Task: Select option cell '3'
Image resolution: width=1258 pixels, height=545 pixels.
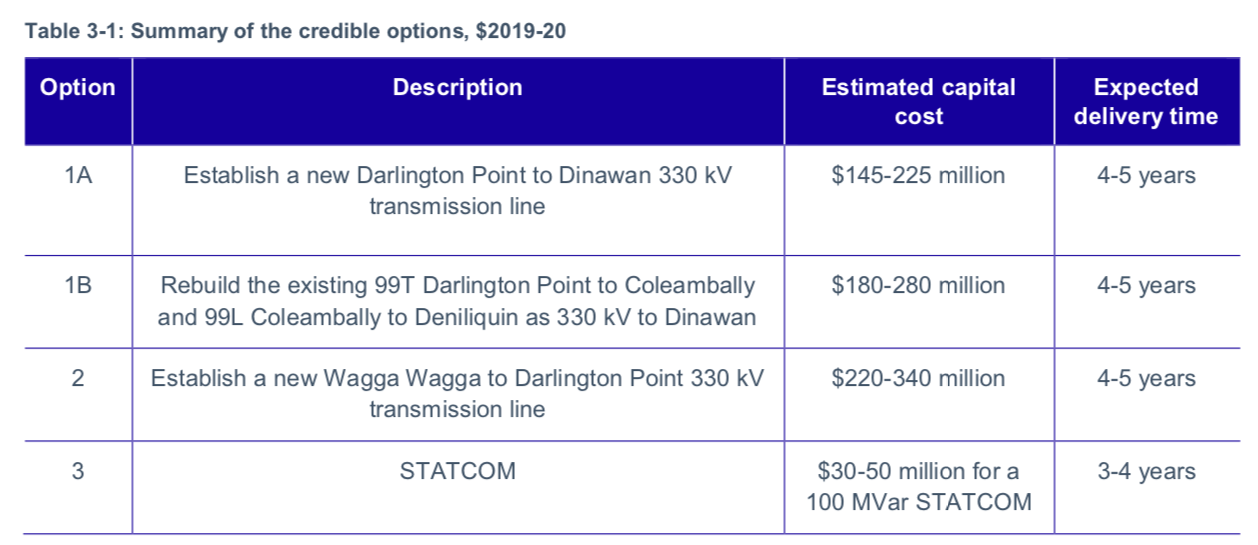Action: point(78,472)
